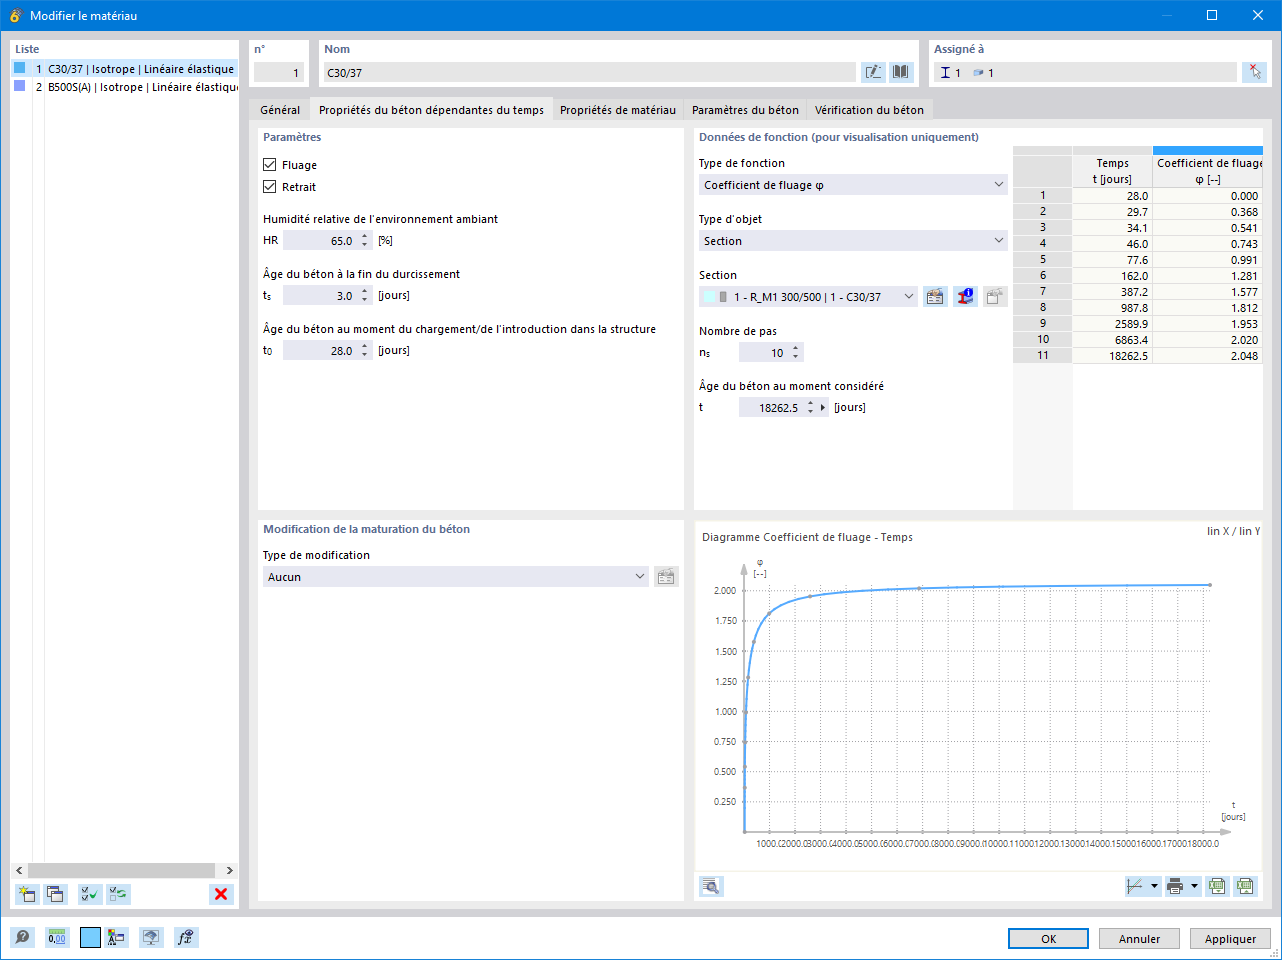Click the section info icon with blue i

coord(965,297)
